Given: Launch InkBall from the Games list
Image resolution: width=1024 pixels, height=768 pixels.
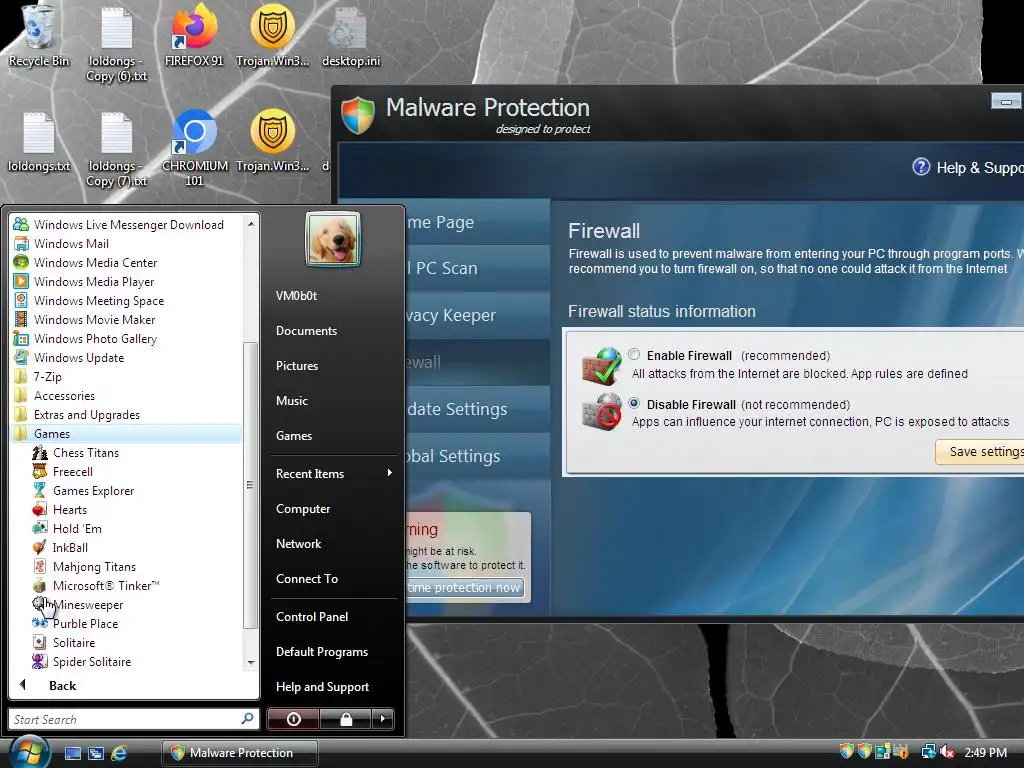Looking at the screenshot, I should [x=70, y=547].
